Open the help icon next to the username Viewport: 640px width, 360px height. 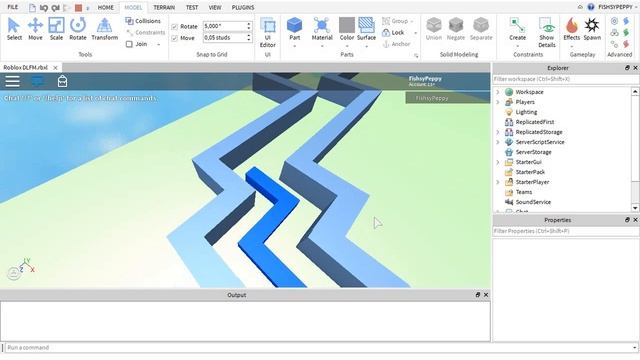coord(591,7)
